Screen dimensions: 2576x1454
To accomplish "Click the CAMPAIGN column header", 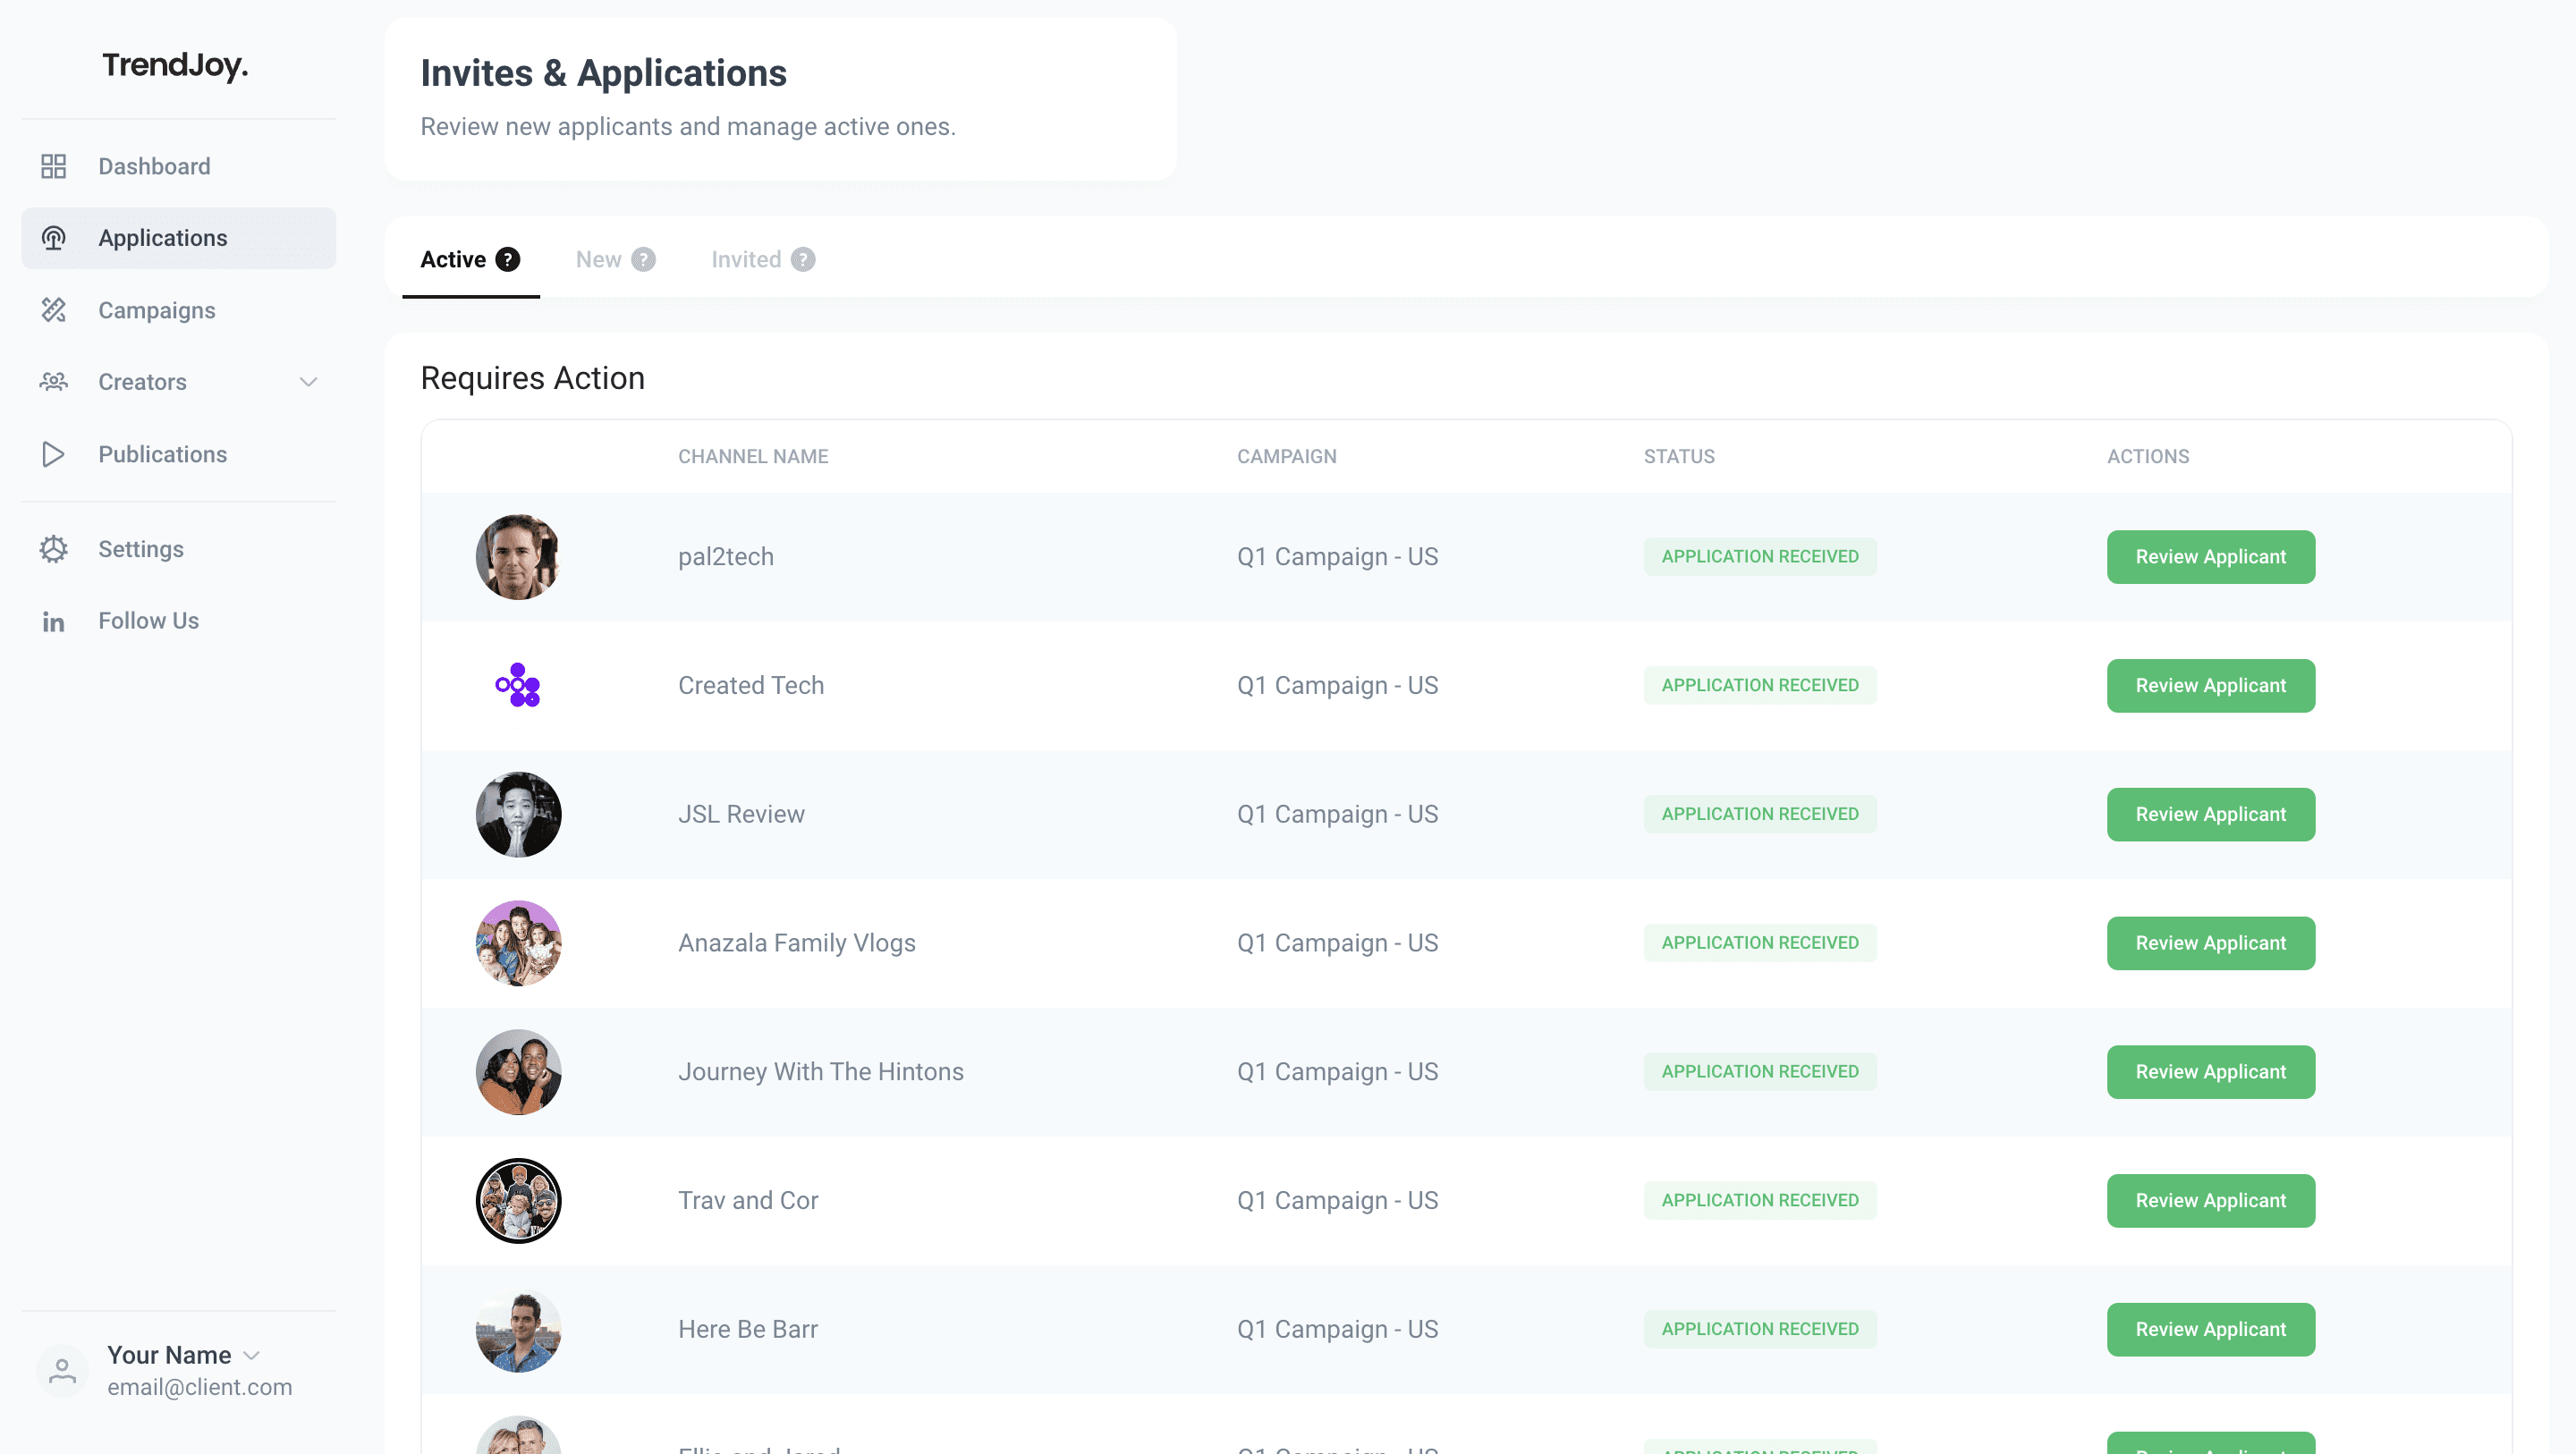I will pos(1287,457).
